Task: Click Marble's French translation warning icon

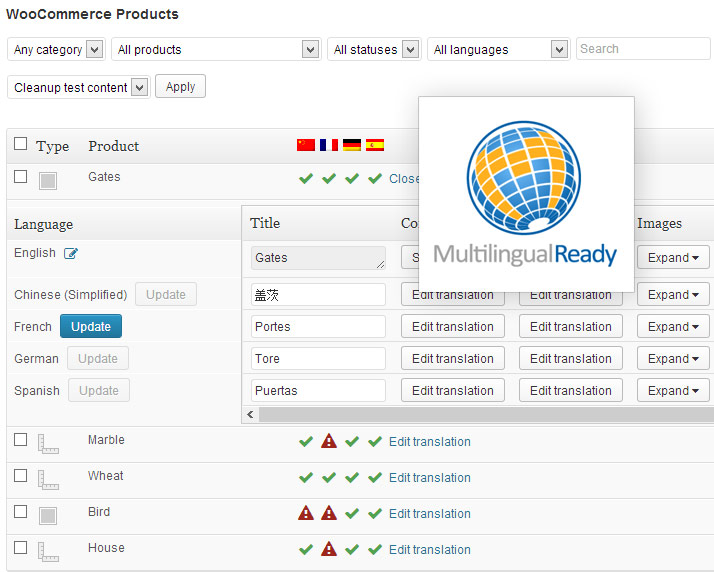Action: pos(329,441)
